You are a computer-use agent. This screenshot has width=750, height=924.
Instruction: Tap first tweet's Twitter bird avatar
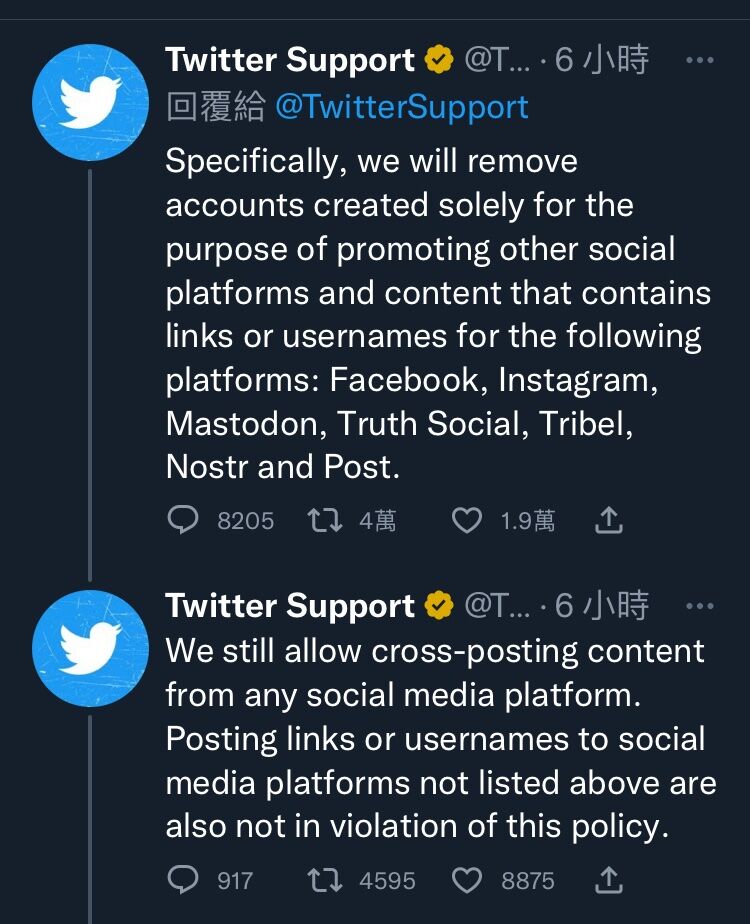[x=90, y=102]
